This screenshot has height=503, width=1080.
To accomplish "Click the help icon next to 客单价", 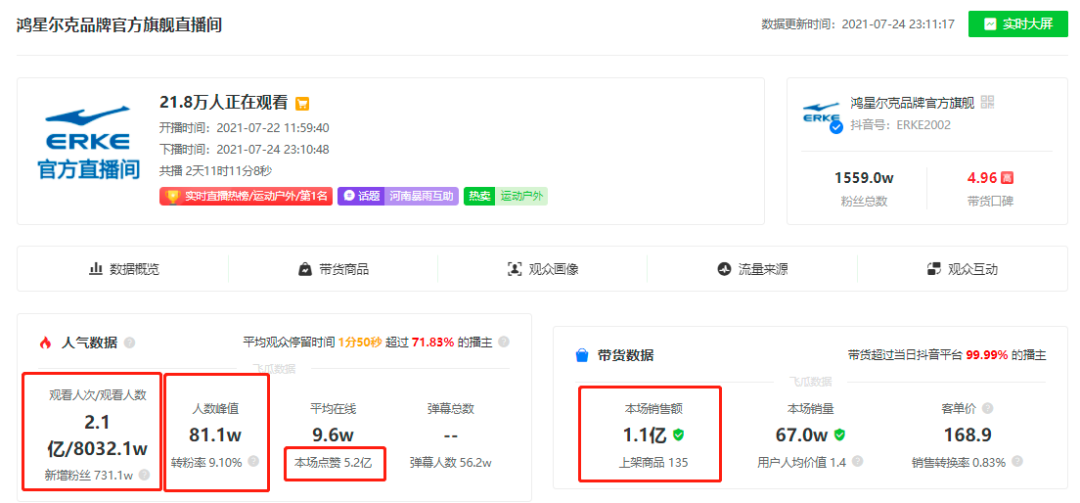I will tap(988, 409).
